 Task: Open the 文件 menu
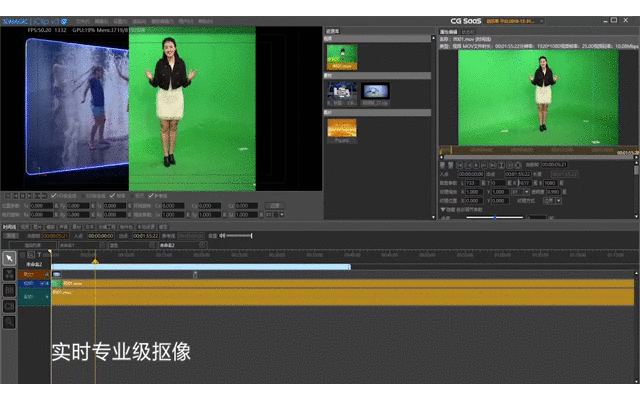pyautogui.click(x=82, y=21)
